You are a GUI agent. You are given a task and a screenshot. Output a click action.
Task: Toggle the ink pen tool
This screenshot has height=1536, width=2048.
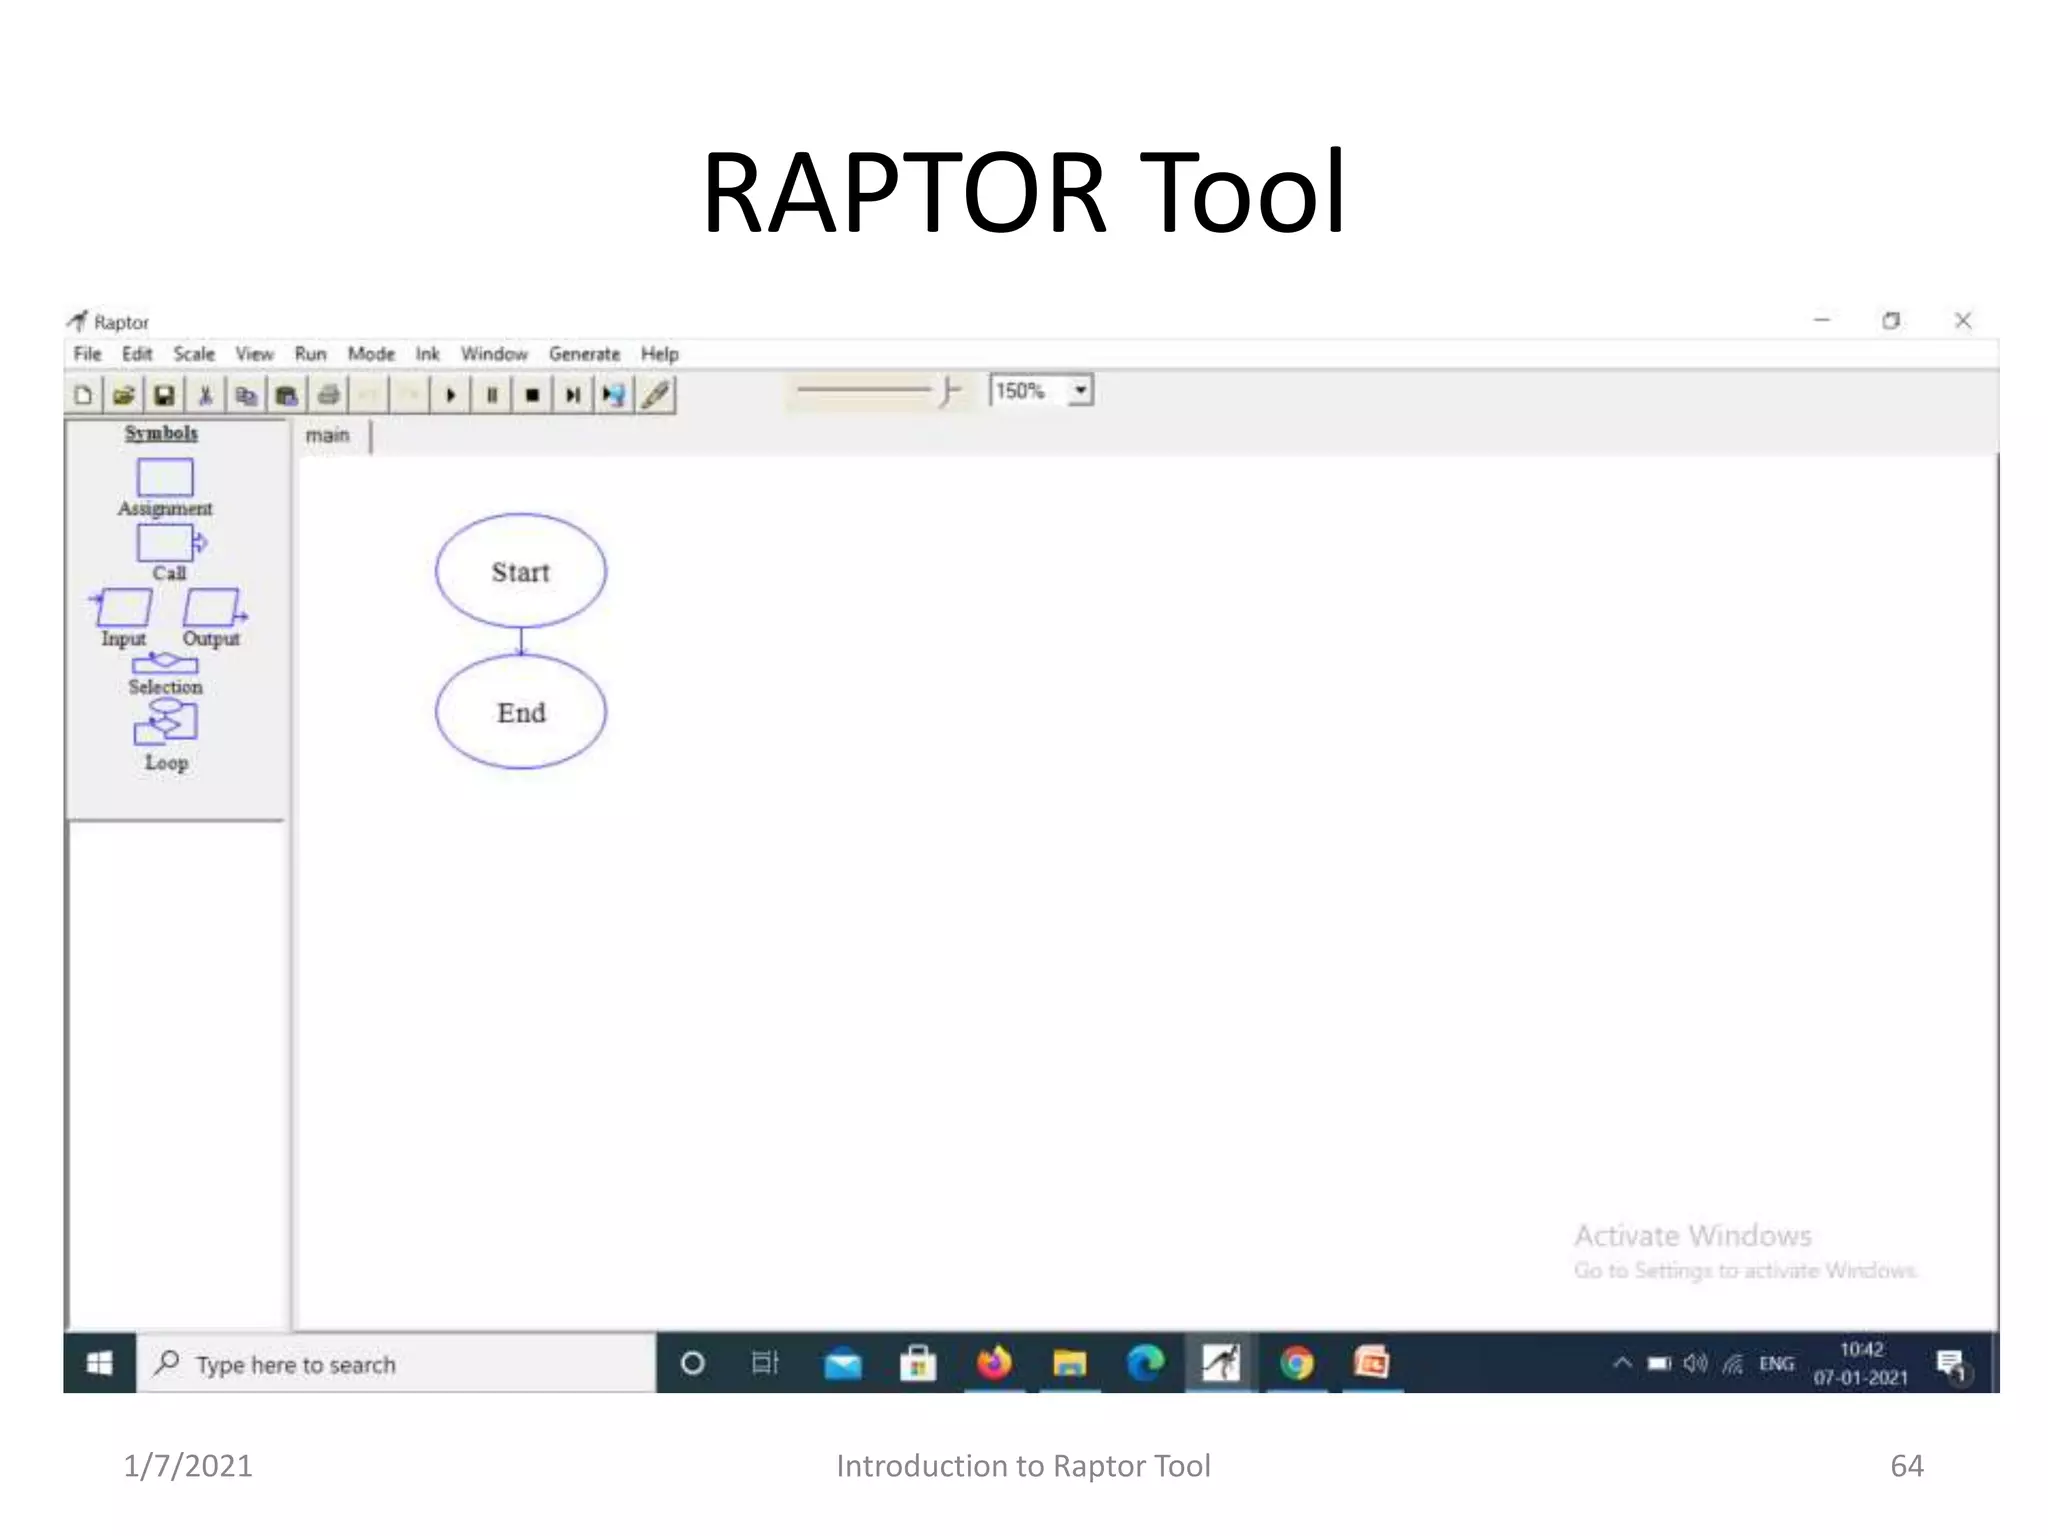click(655, 395)
